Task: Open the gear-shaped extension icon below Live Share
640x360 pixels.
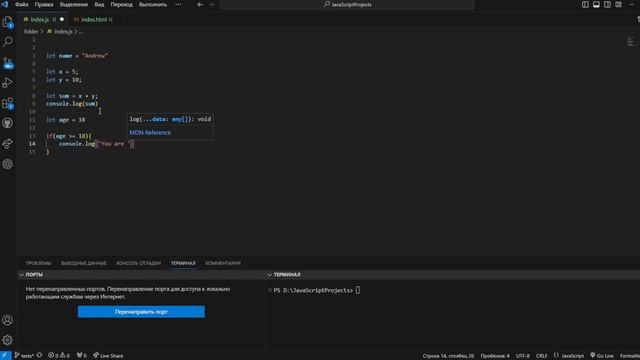Action: click(x=8, y=164)
